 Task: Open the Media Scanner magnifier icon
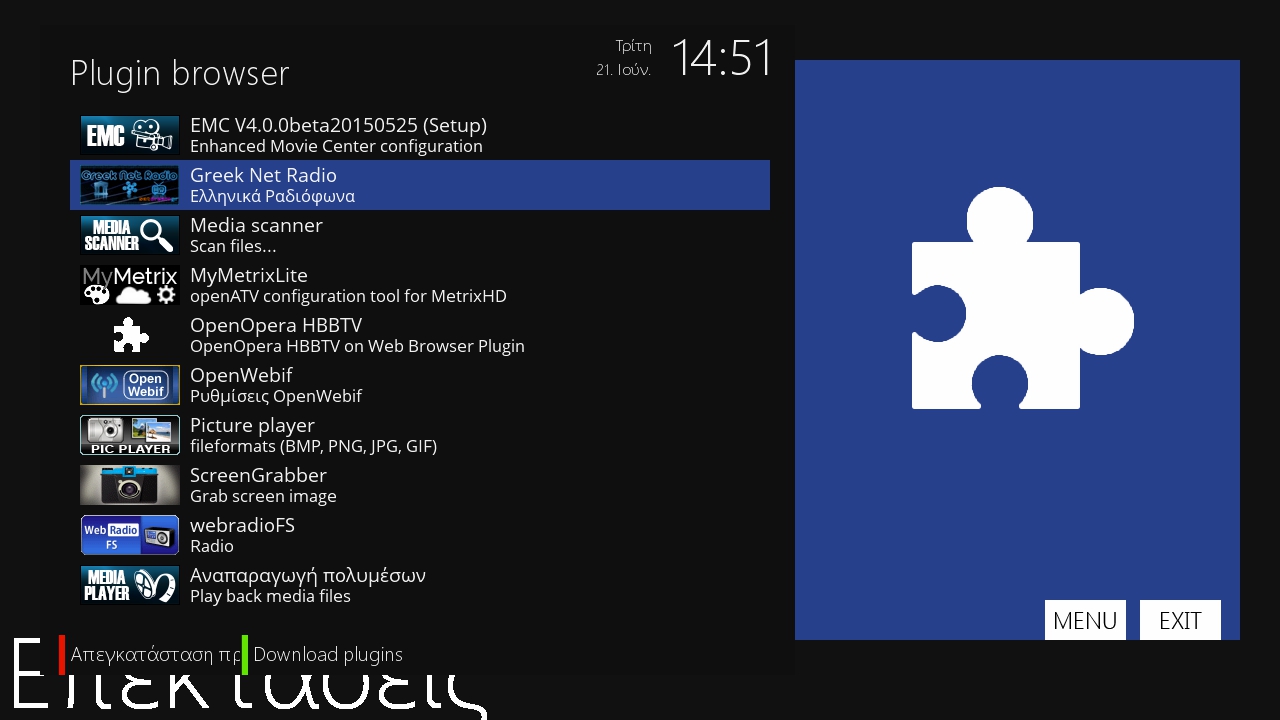point(130,235)
